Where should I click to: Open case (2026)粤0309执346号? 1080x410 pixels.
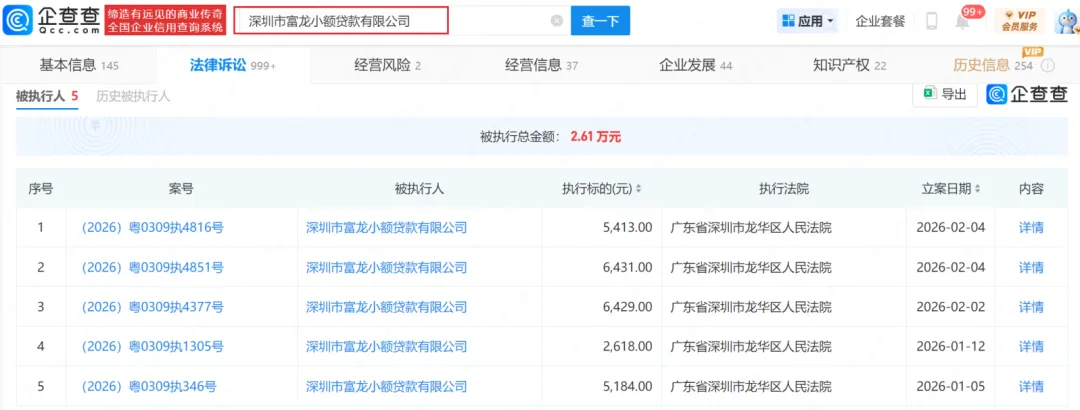coord(149,386)
